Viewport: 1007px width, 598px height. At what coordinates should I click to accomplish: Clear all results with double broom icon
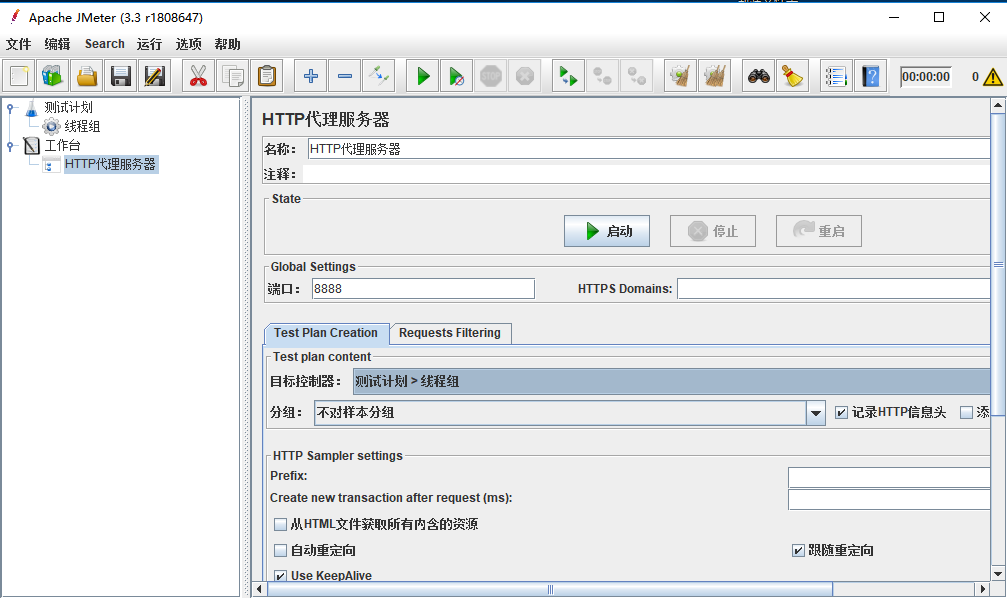click(x=714, y=76)
